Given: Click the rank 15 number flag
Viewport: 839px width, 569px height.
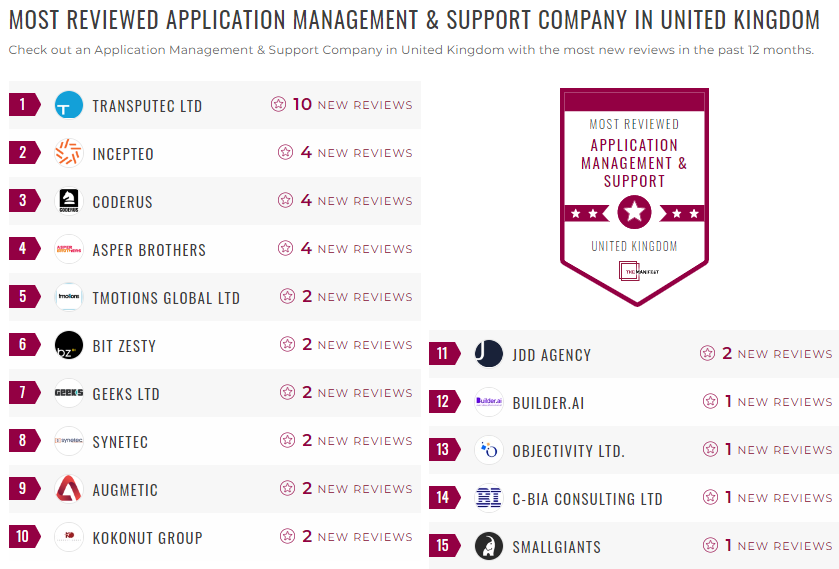Looking at the screenshot, I should [444, 545].
